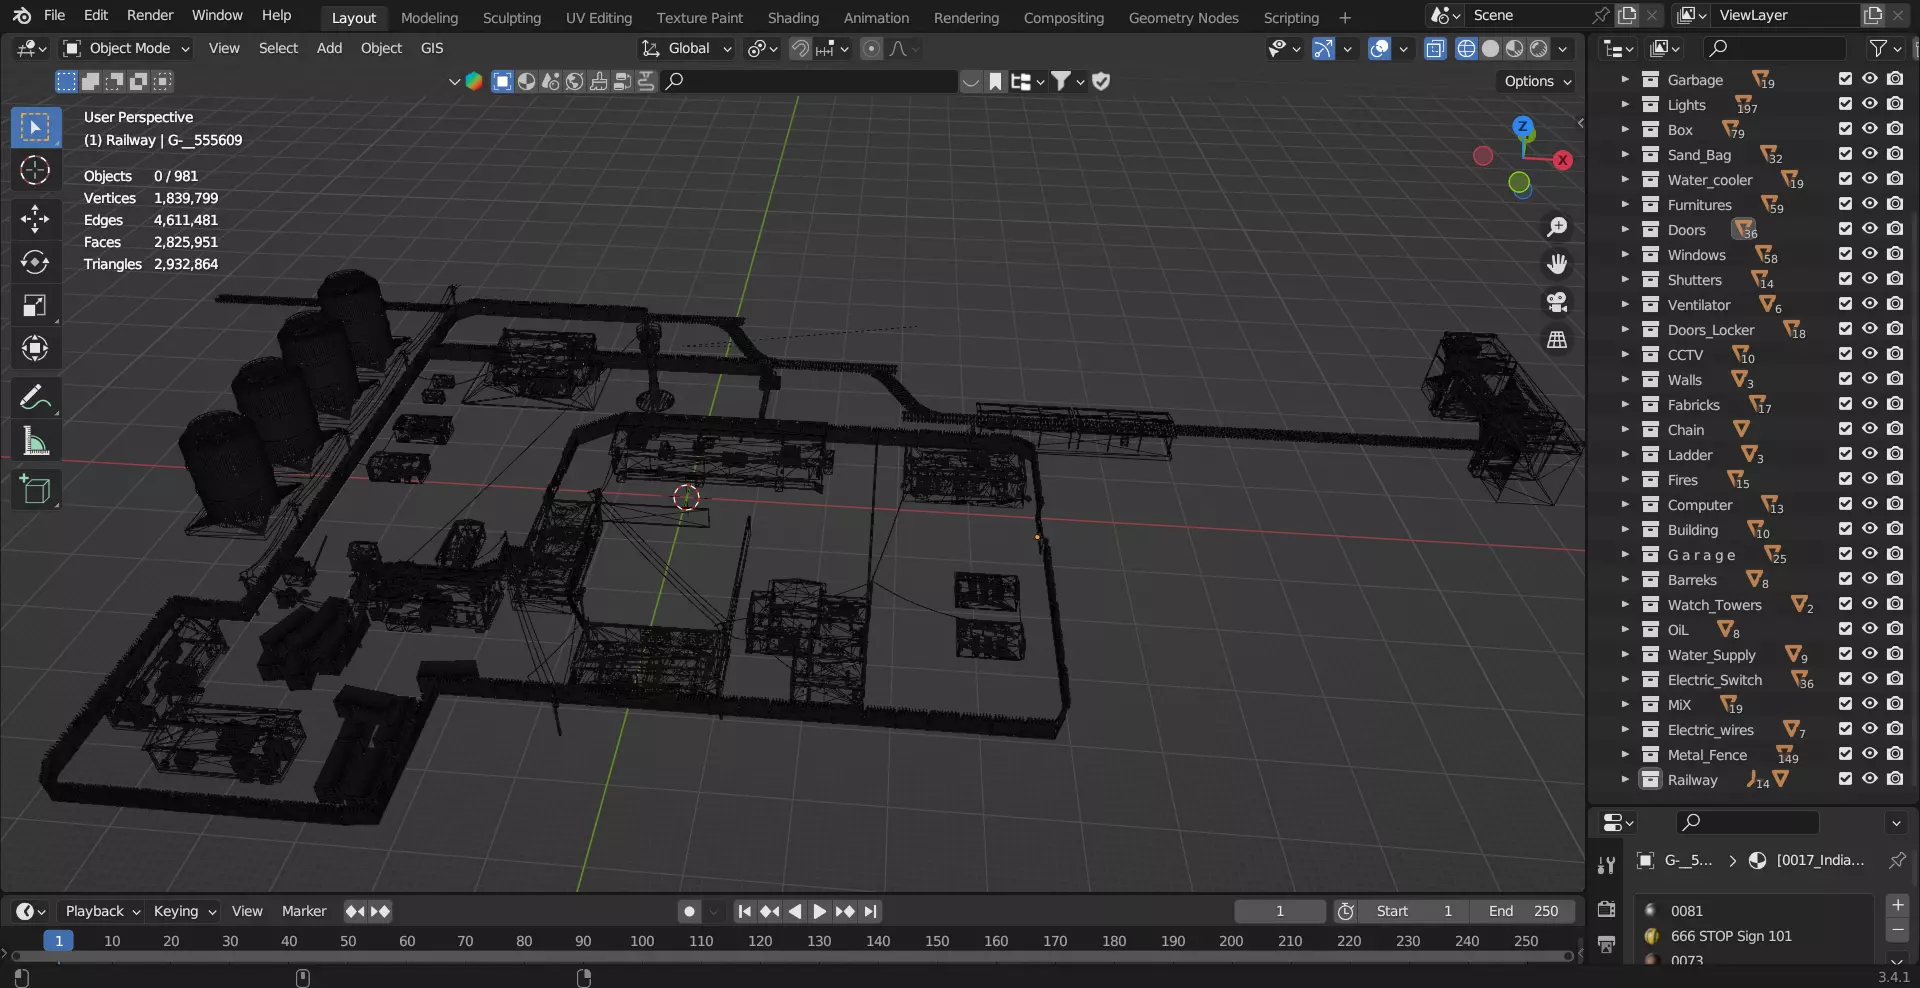This screenshot has height=988, width=1920.
Task: Open the Playback dropdown in timeline
Action: 102,911
